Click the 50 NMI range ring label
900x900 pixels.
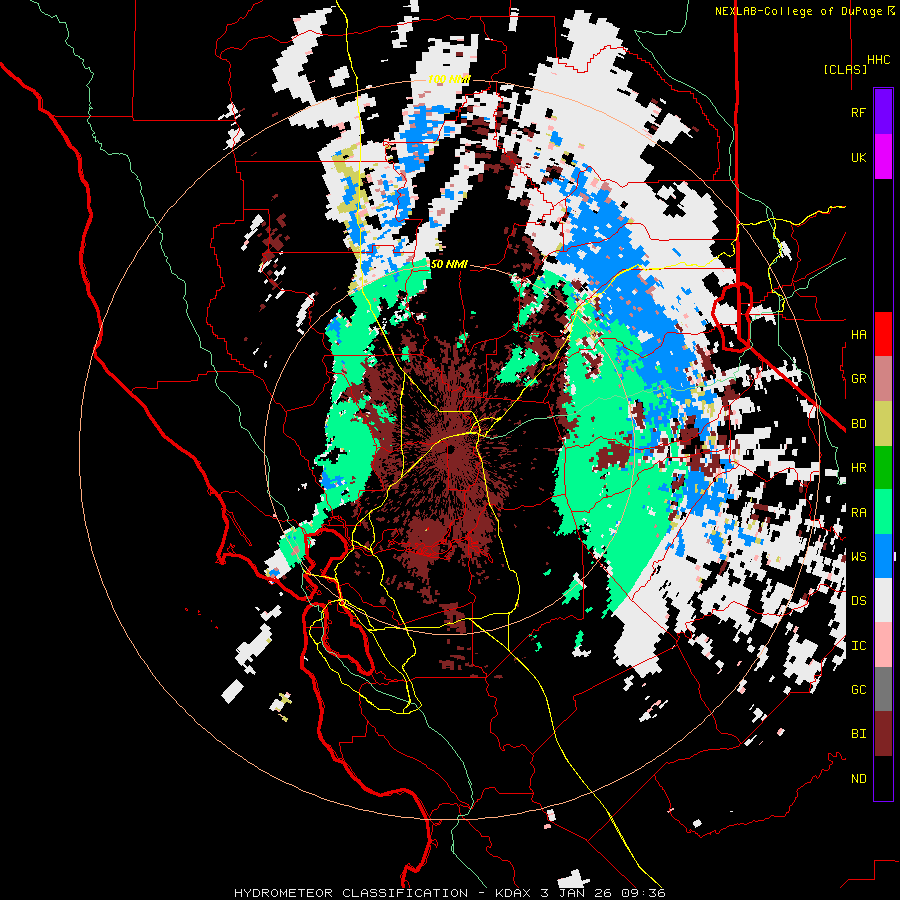click(449, 265)
